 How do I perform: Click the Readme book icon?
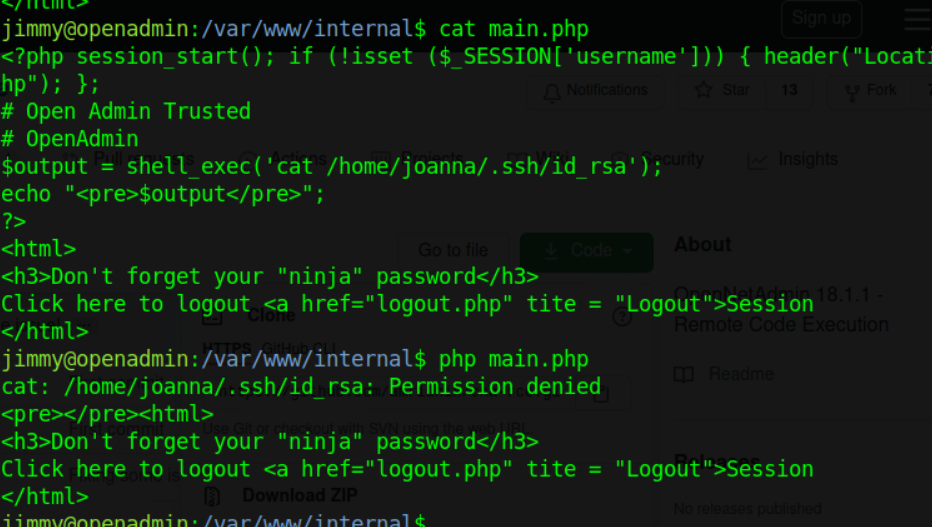click(684, 375)
